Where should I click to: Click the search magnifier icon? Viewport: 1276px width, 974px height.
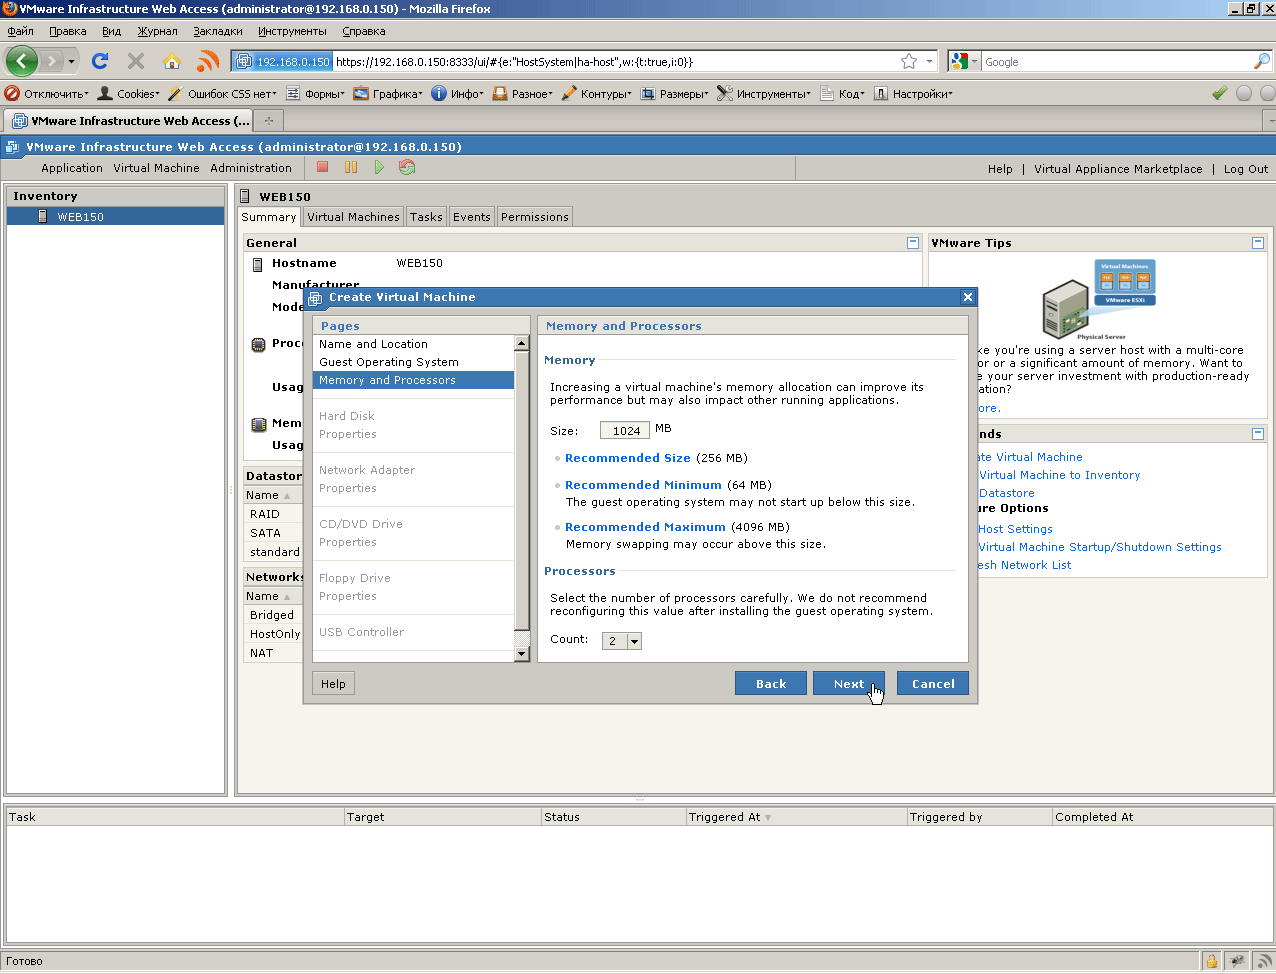pos(1261,61)
